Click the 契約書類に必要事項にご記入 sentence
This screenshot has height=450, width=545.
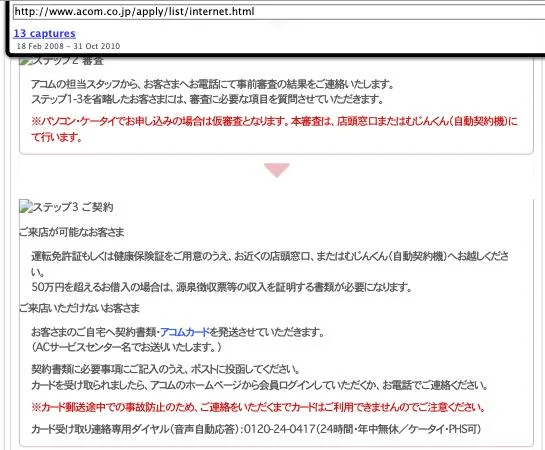[x=165, y=369]
